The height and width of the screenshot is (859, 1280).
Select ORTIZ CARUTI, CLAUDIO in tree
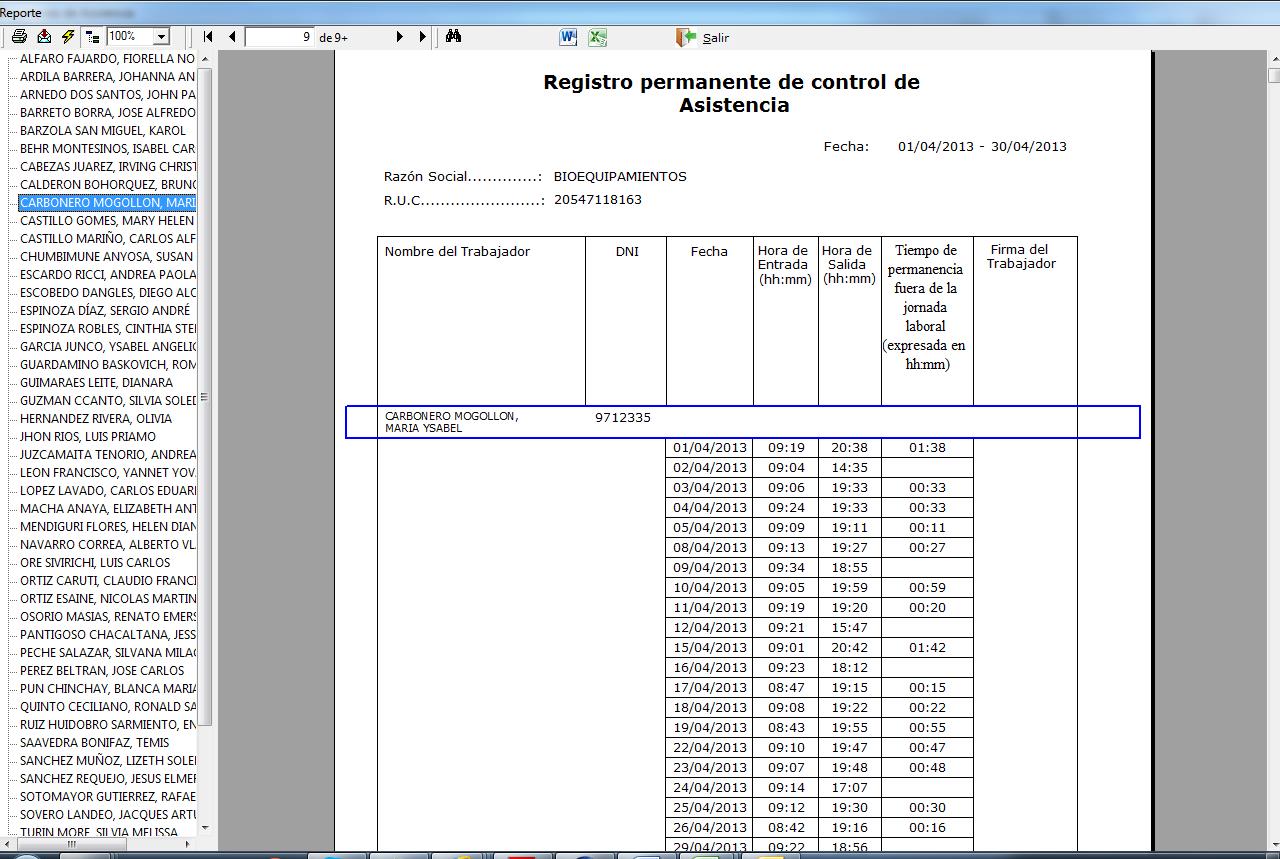(107, 580)
